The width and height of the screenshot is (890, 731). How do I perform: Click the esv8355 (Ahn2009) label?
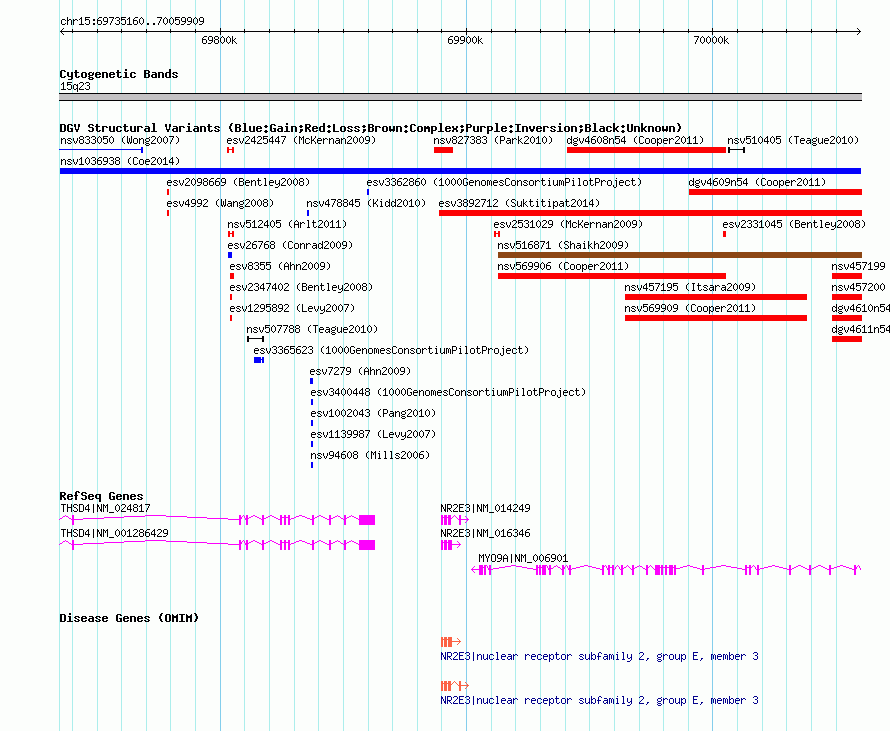pyautogui.click(x=280, y=266)
